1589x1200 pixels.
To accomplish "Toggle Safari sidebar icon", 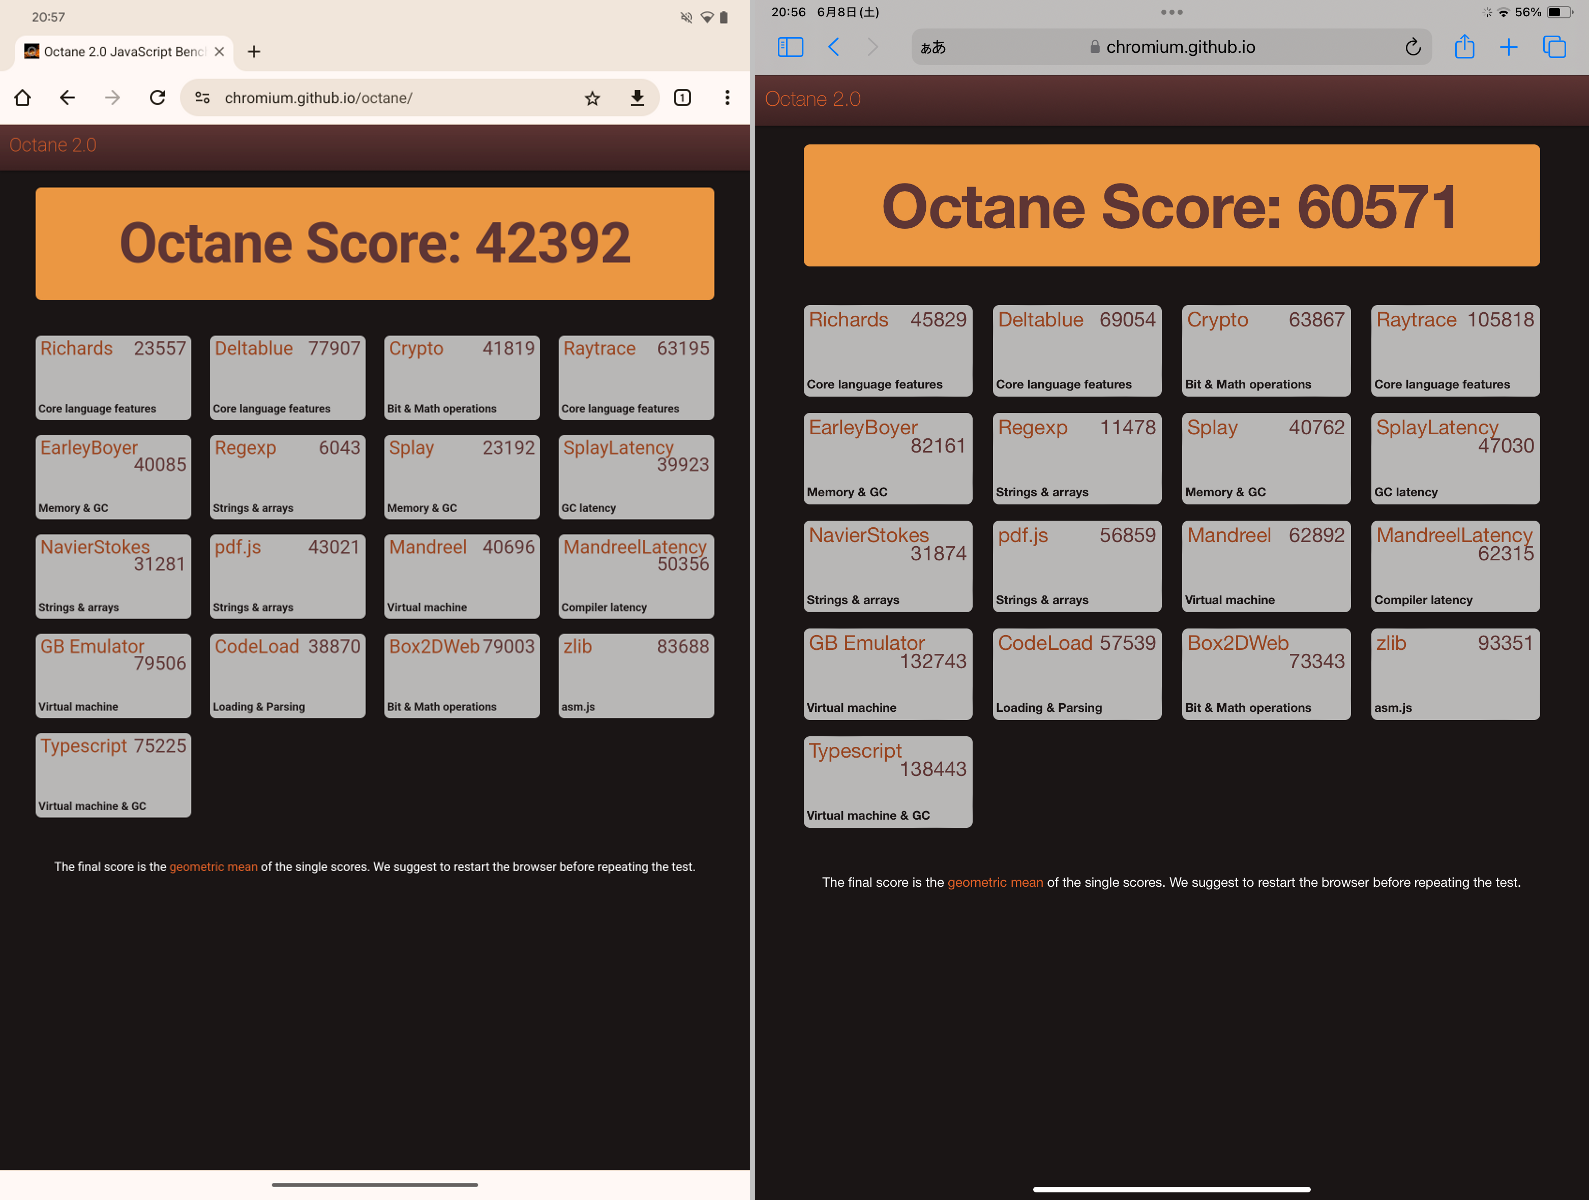I will pos(790,47).
